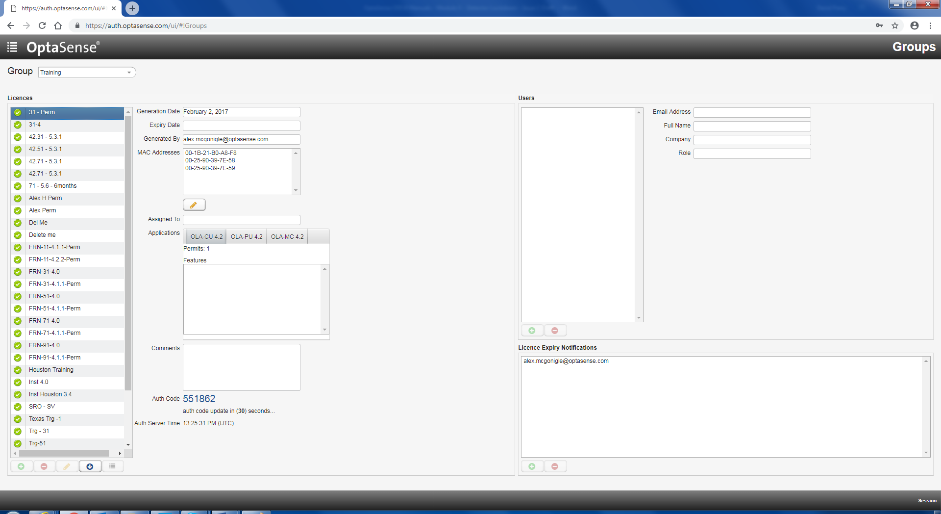
Task: Bookmark this page with the star icon
Action: [x=895, y=25]
